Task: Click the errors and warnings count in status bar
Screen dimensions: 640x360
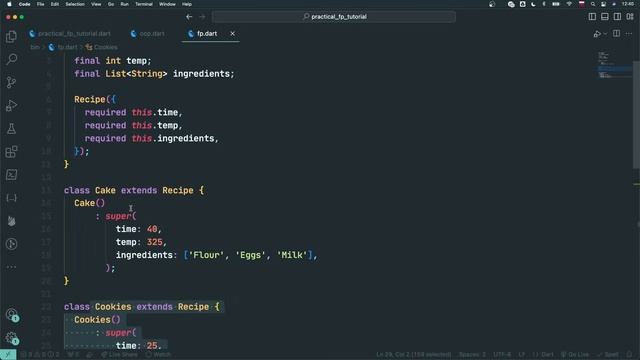Action: [x=40, y=354]
